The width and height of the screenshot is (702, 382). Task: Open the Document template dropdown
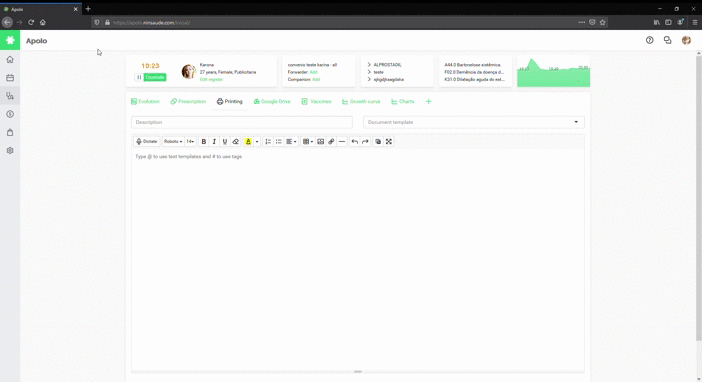point(474,122)
